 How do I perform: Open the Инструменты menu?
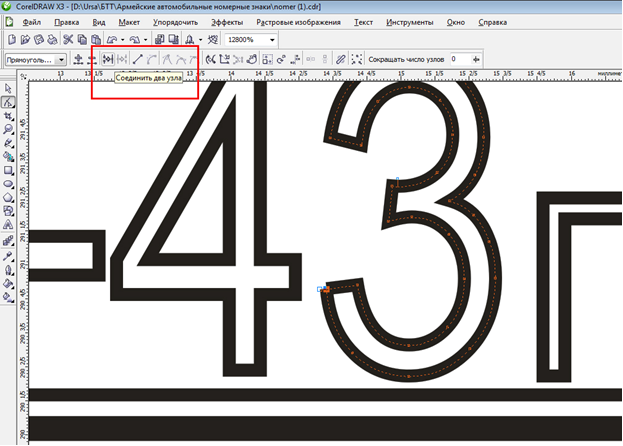click(x=410, y=22)
